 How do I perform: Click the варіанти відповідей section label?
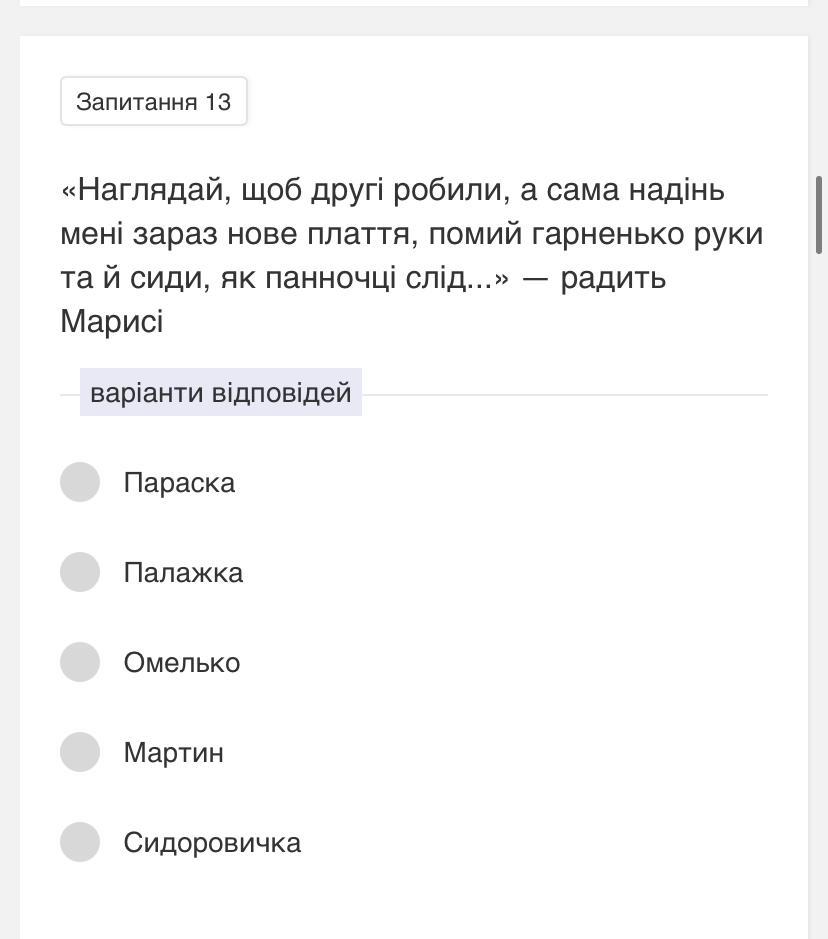221,392
